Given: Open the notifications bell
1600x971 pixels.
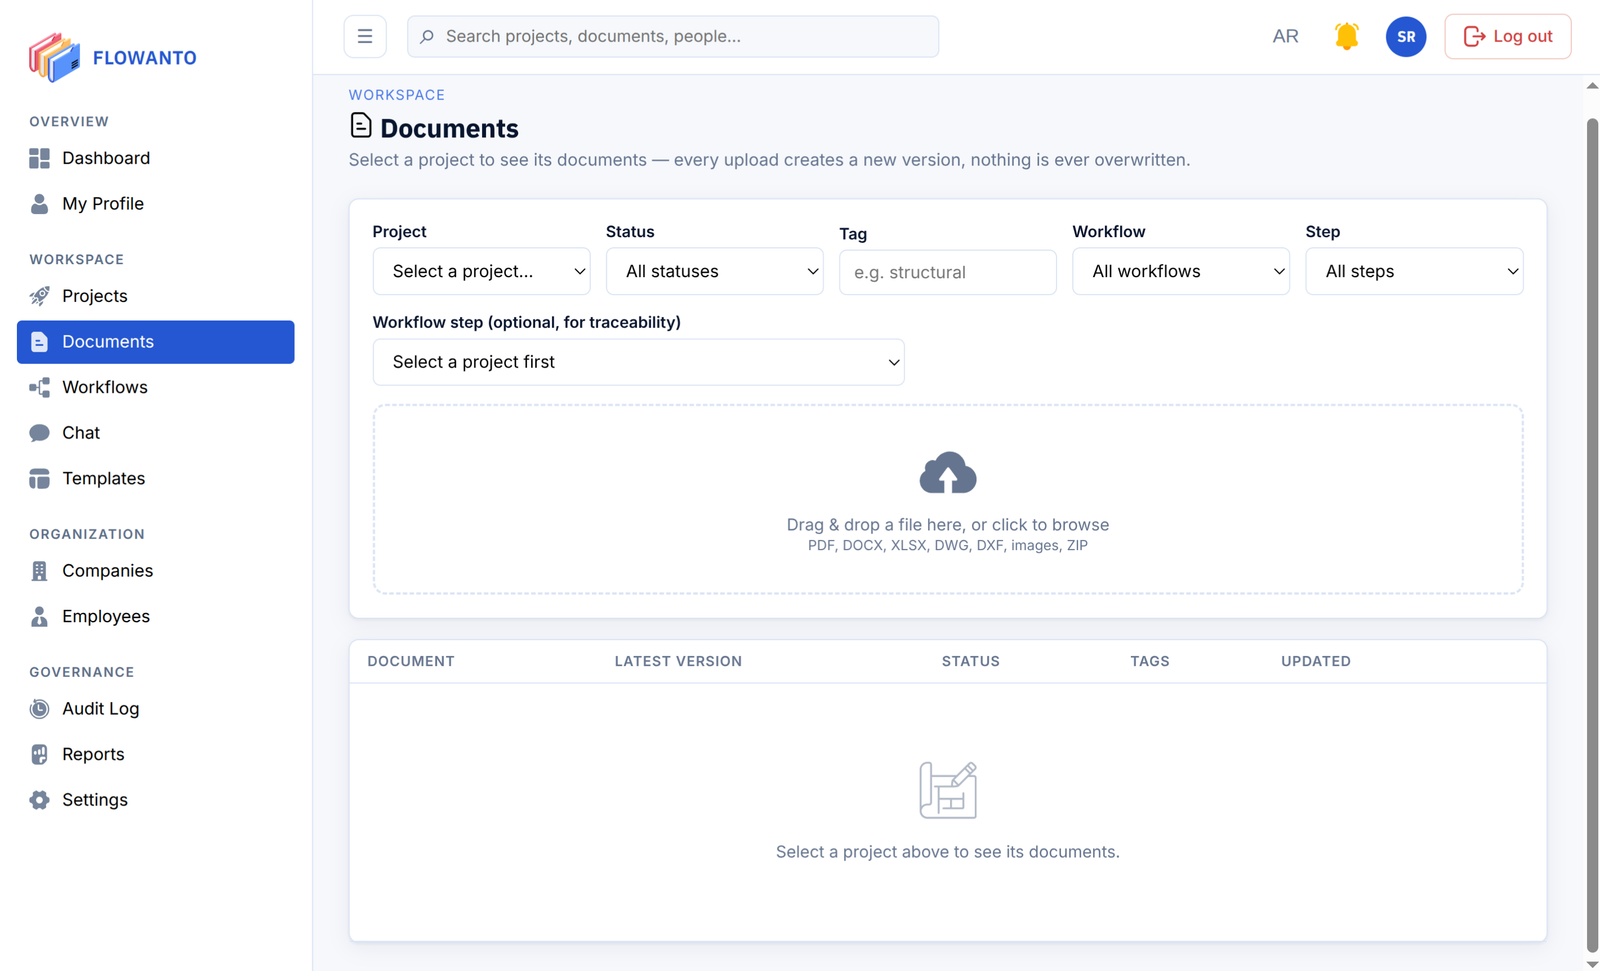Looking at the screenshot, I should tap(1347, 36).
